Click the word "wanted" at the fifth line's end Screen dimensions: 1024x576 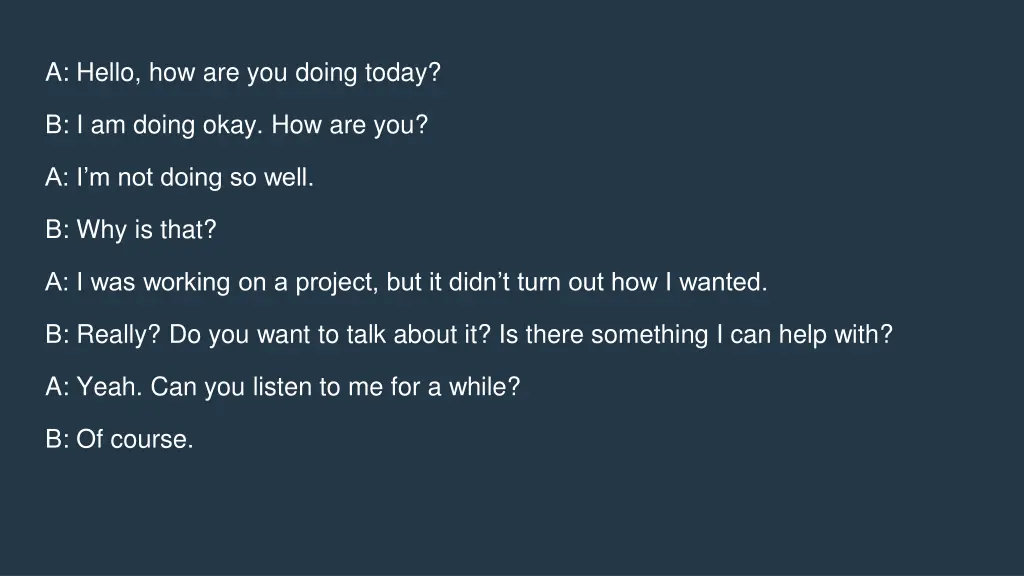(720, 282)
